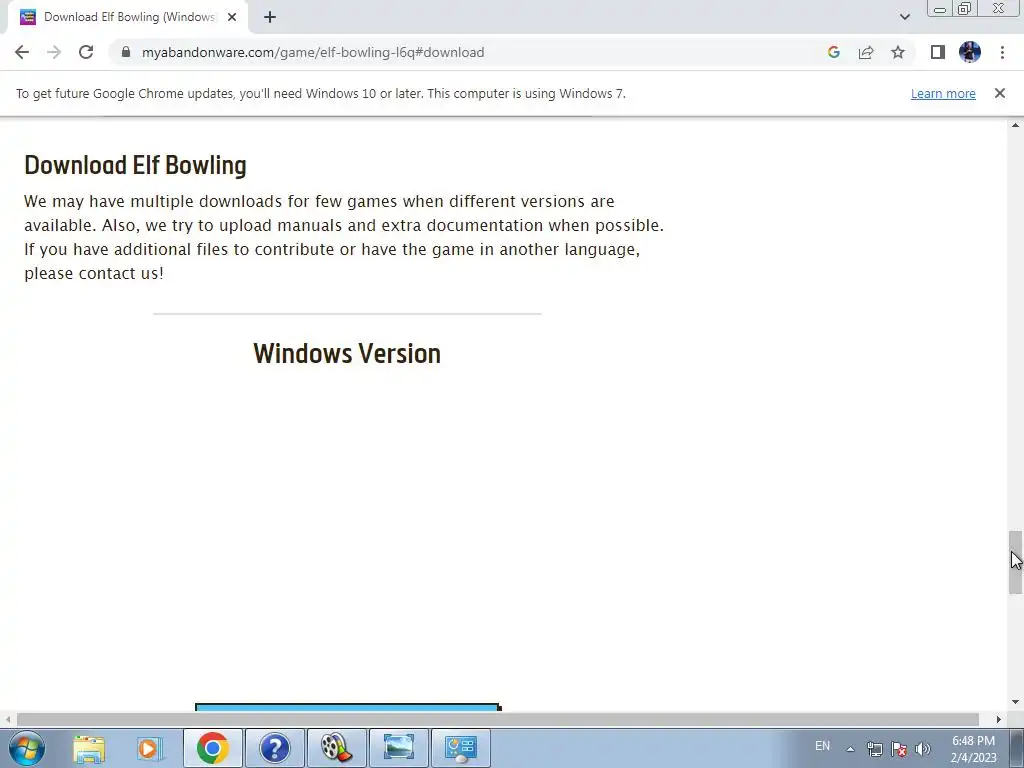The height and width of the screenshot is (768, 1024).
Task: Select the Download Elf Bowling tab
Action: coord(129,18)
